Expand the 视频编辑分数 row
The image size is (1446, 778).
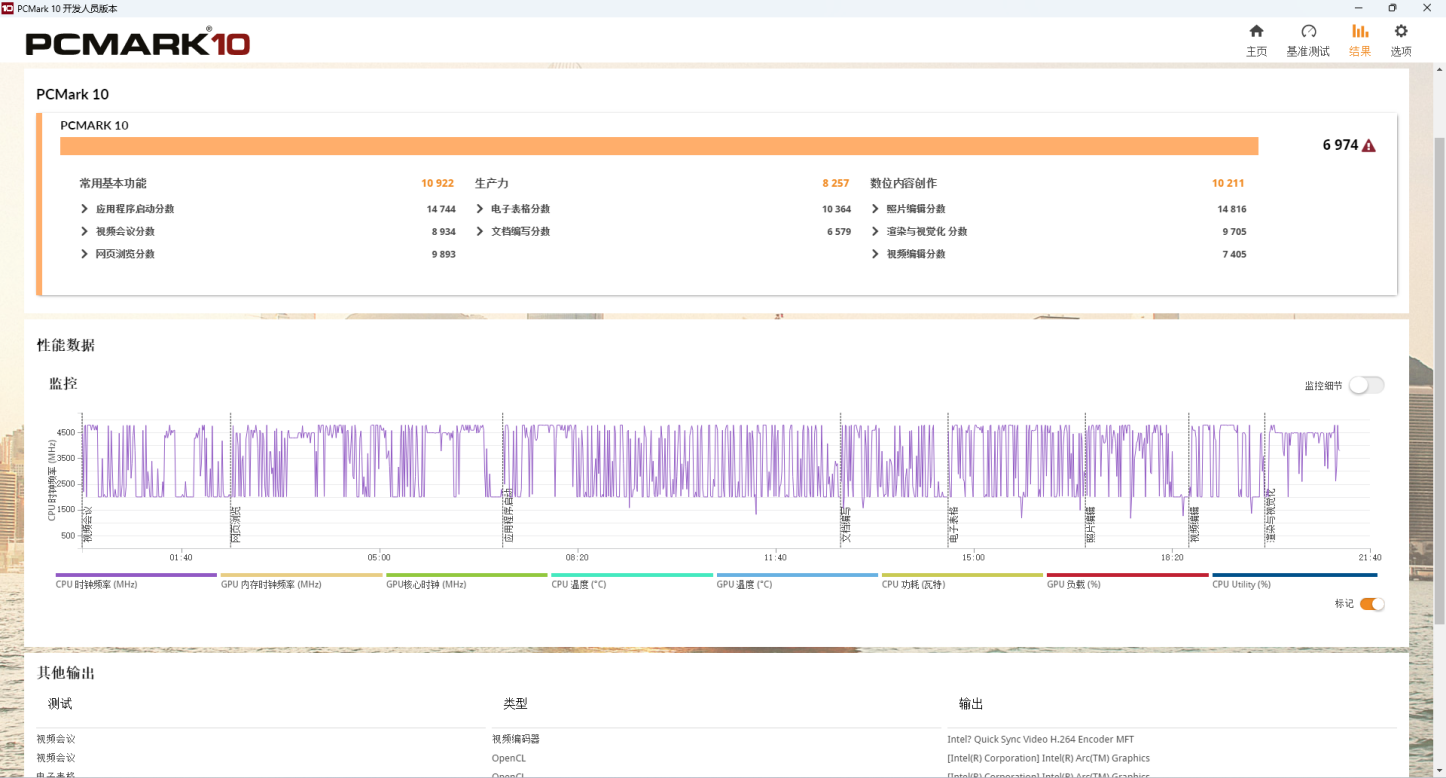point(876,254)
